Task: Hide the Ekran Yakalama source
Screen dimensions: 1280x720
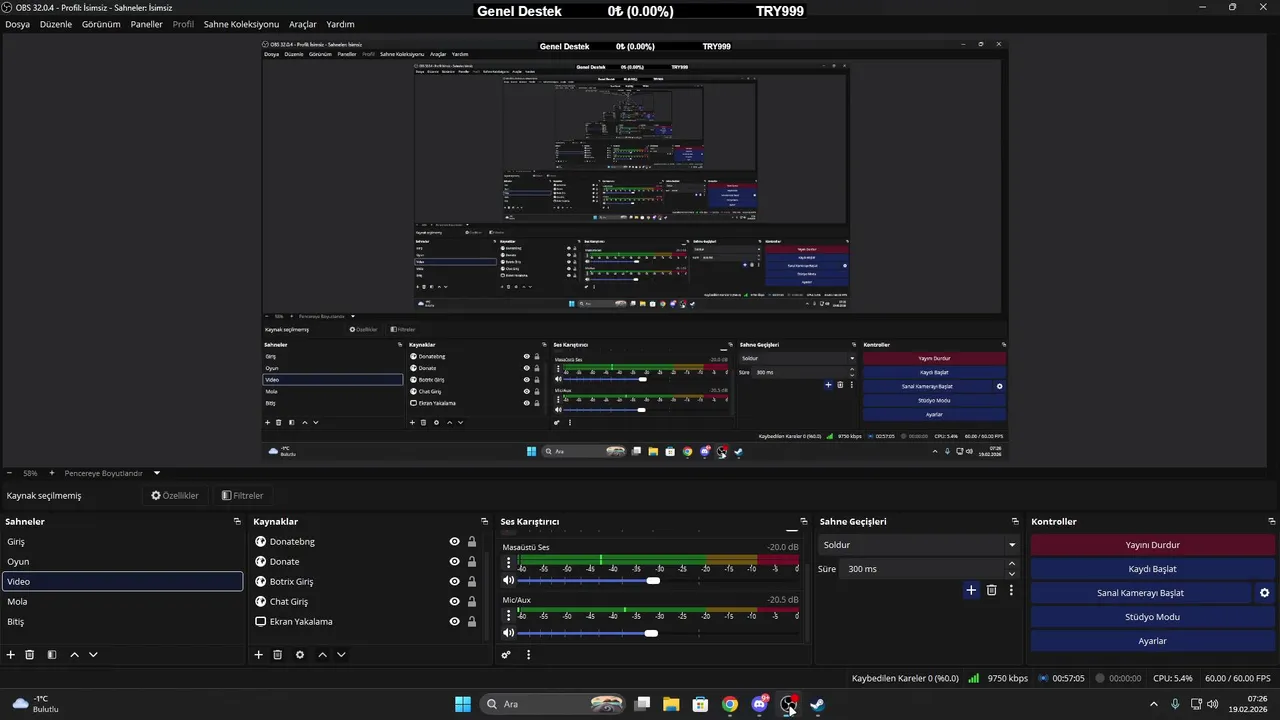Action: (454, 622)
